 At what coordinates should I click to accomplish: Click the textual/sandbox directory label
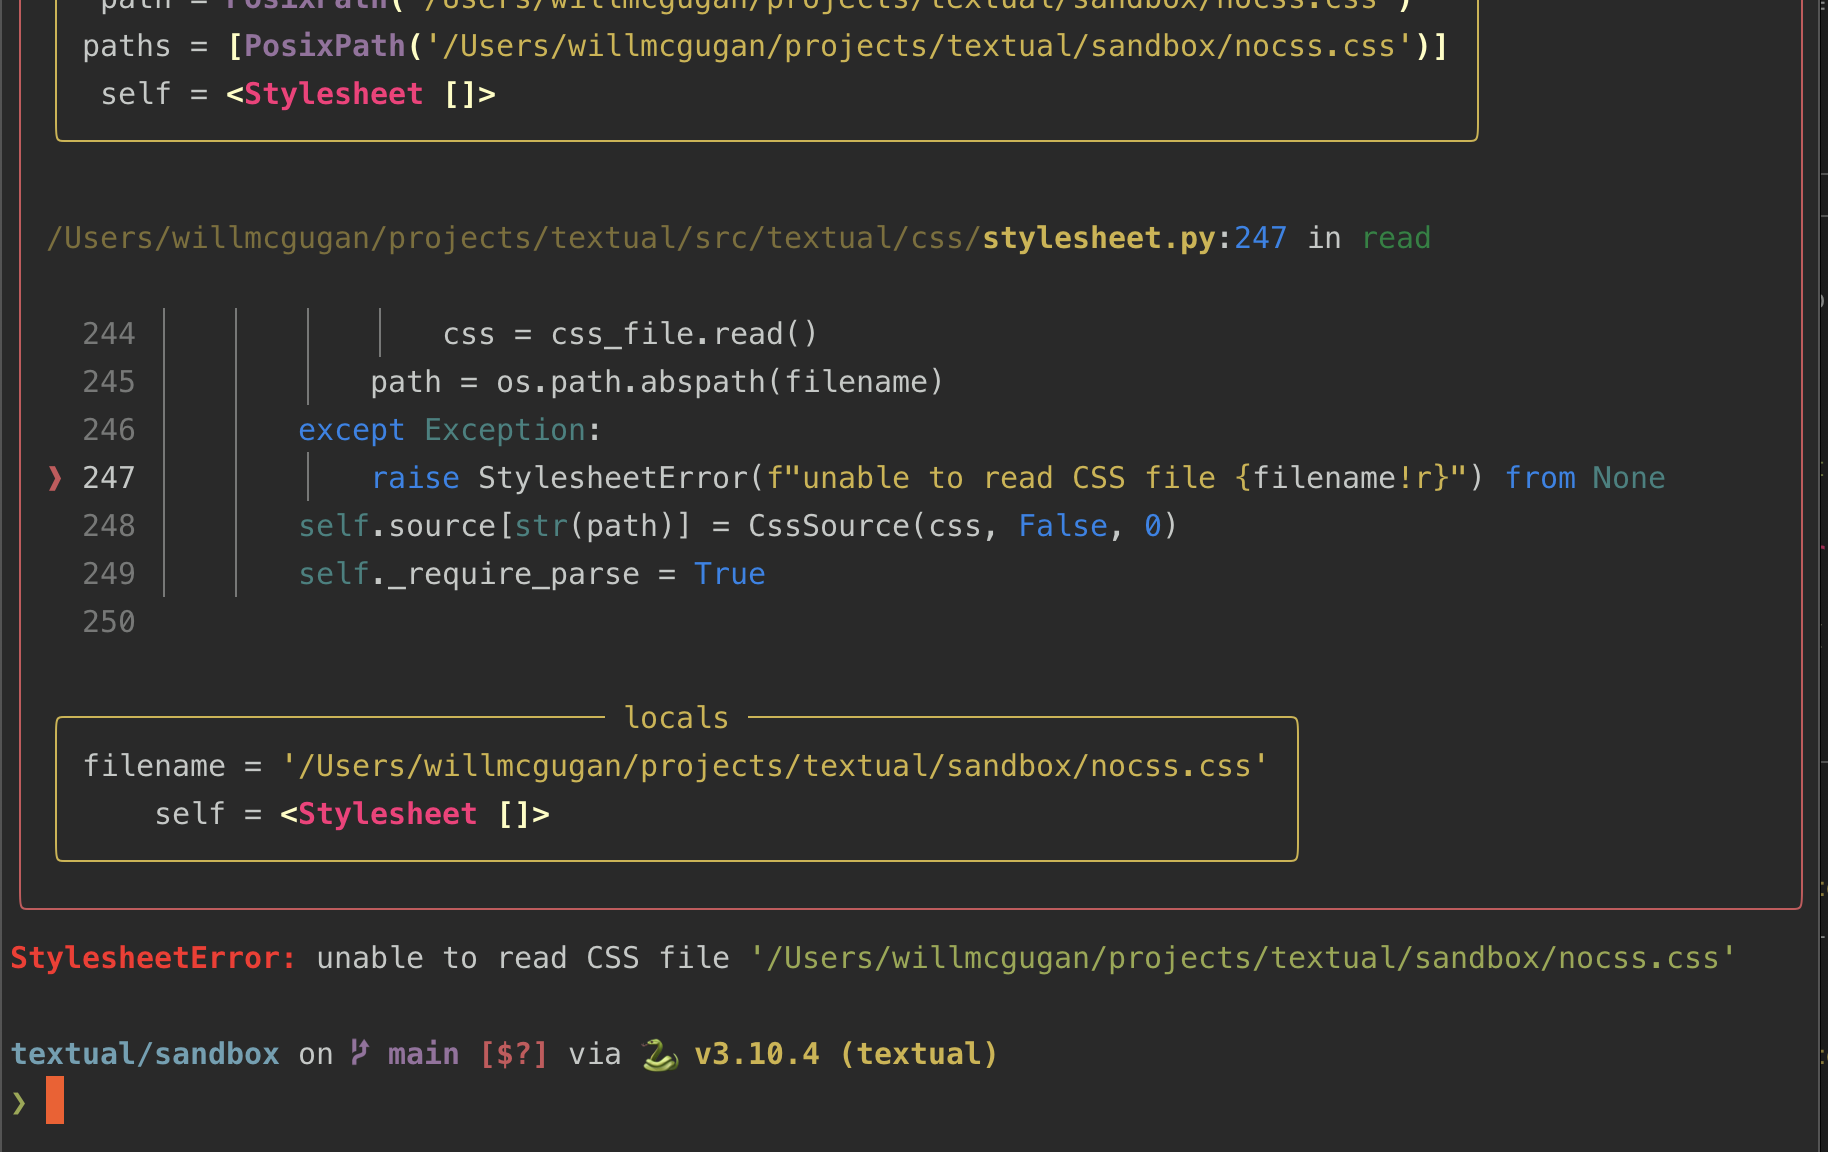(145, 1053)
